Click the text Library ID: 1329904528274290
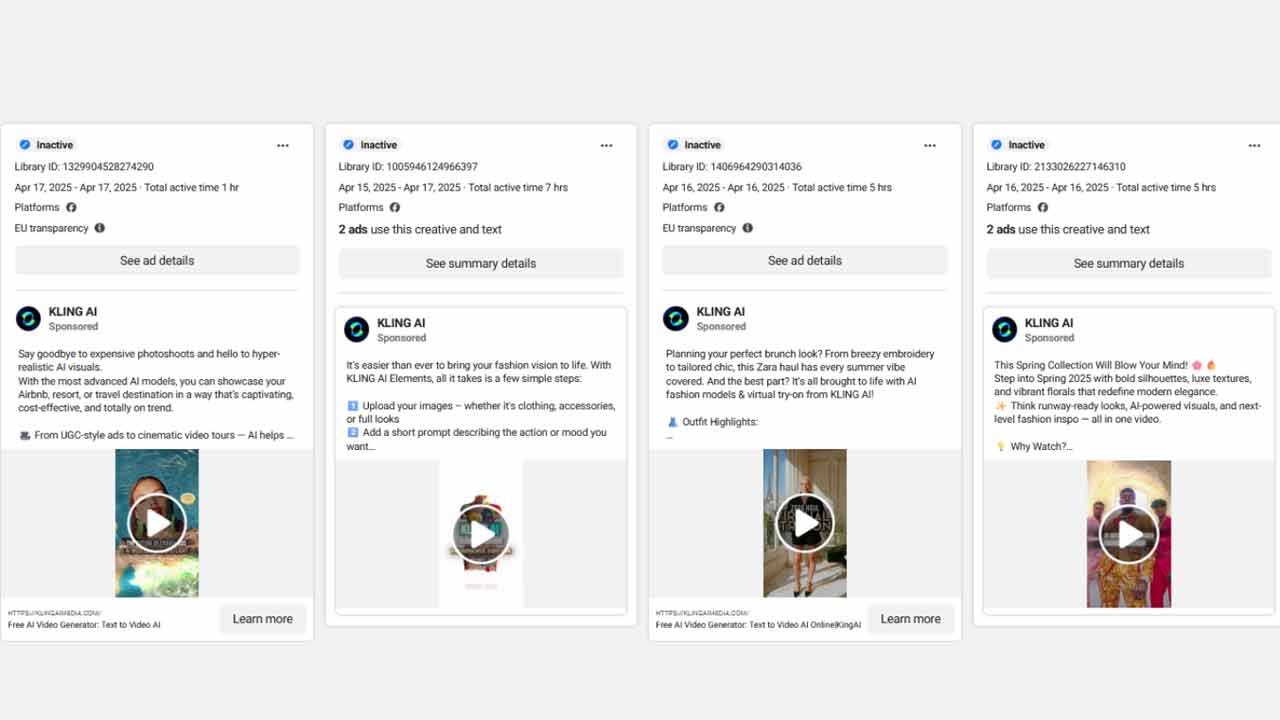This screenshot has width=1280, height=720. (x=84, y=167)
